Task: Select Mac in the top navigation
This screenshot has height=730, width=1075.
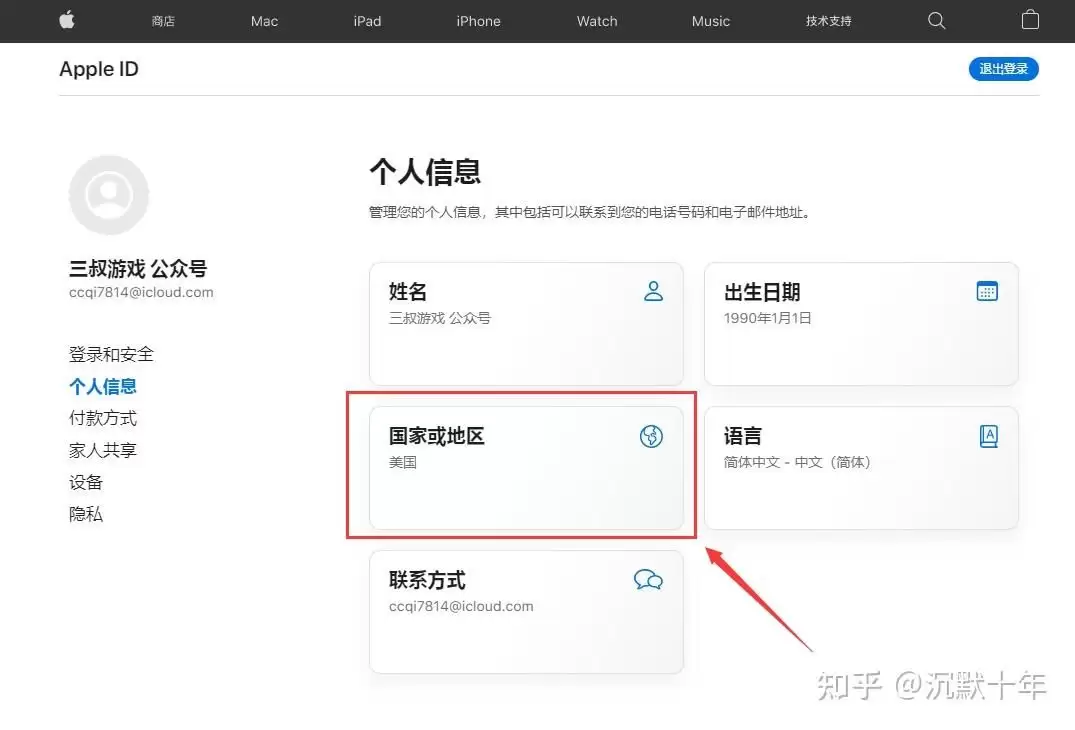Action: click(263, 20)
